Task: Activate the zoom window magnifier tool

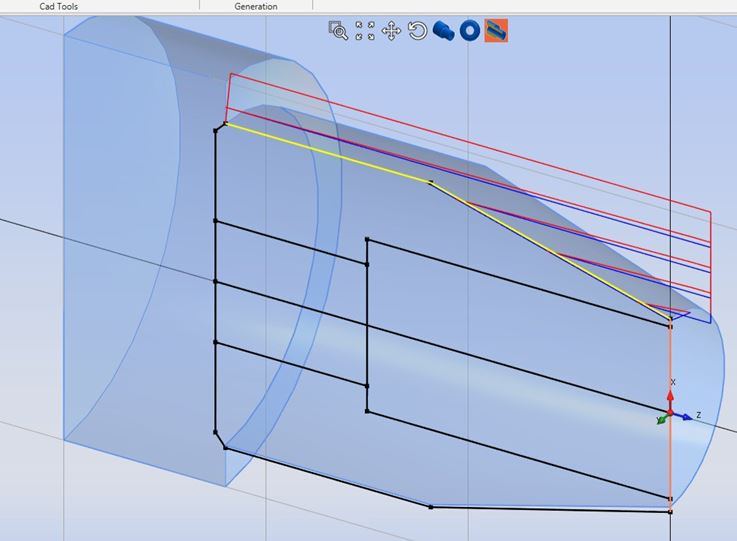Action: click(338, 31)
